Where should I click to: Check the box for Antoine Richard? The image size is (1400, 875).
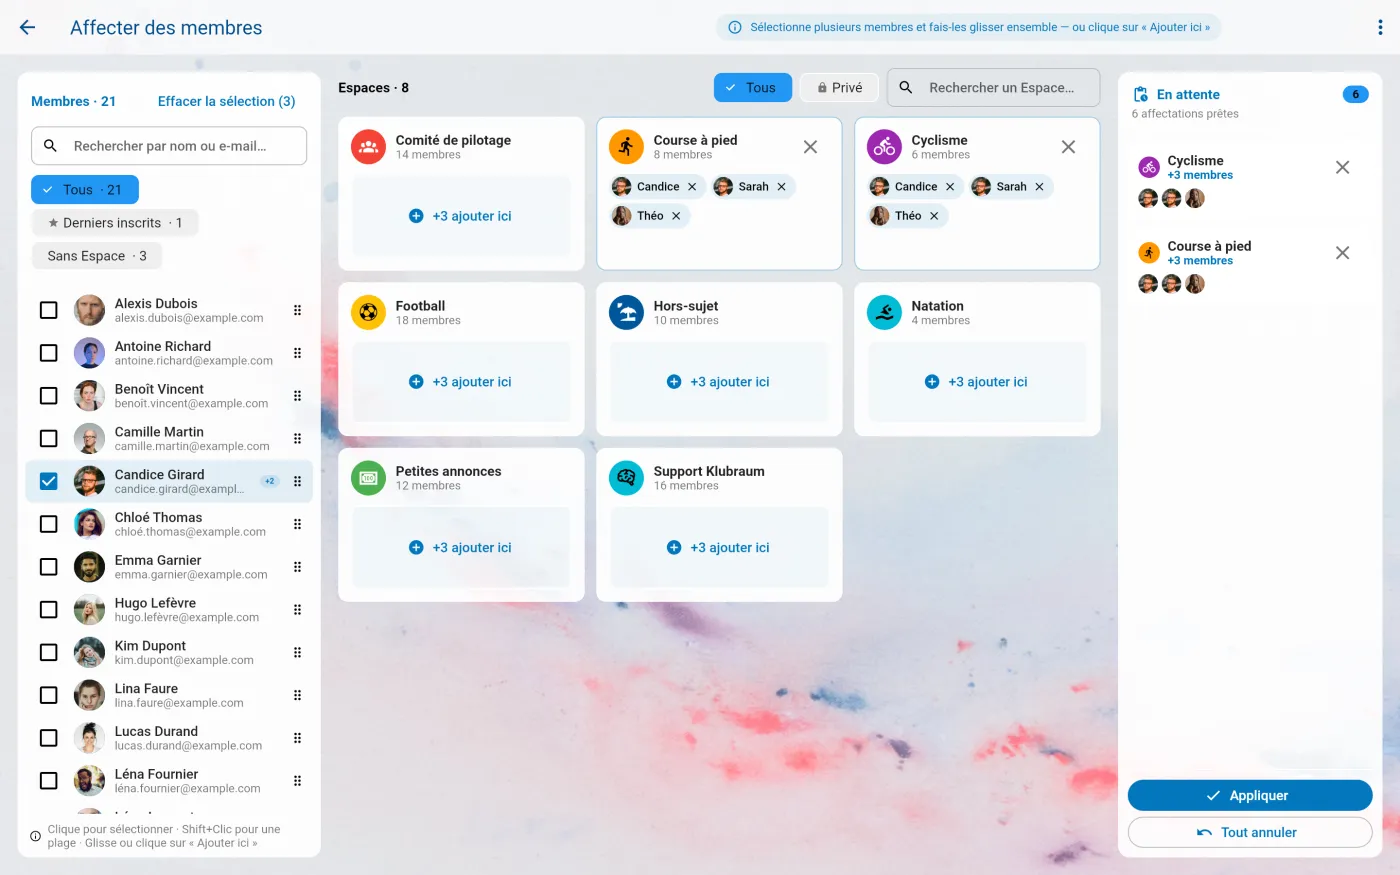tap(48, 353)
